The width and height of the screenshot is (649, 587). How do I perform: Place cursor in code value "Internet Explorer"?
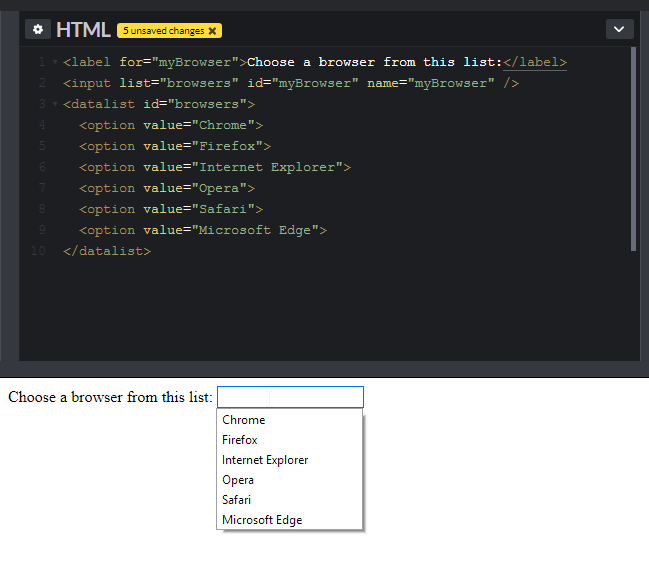pyautogui.click(x=267, y=167)
